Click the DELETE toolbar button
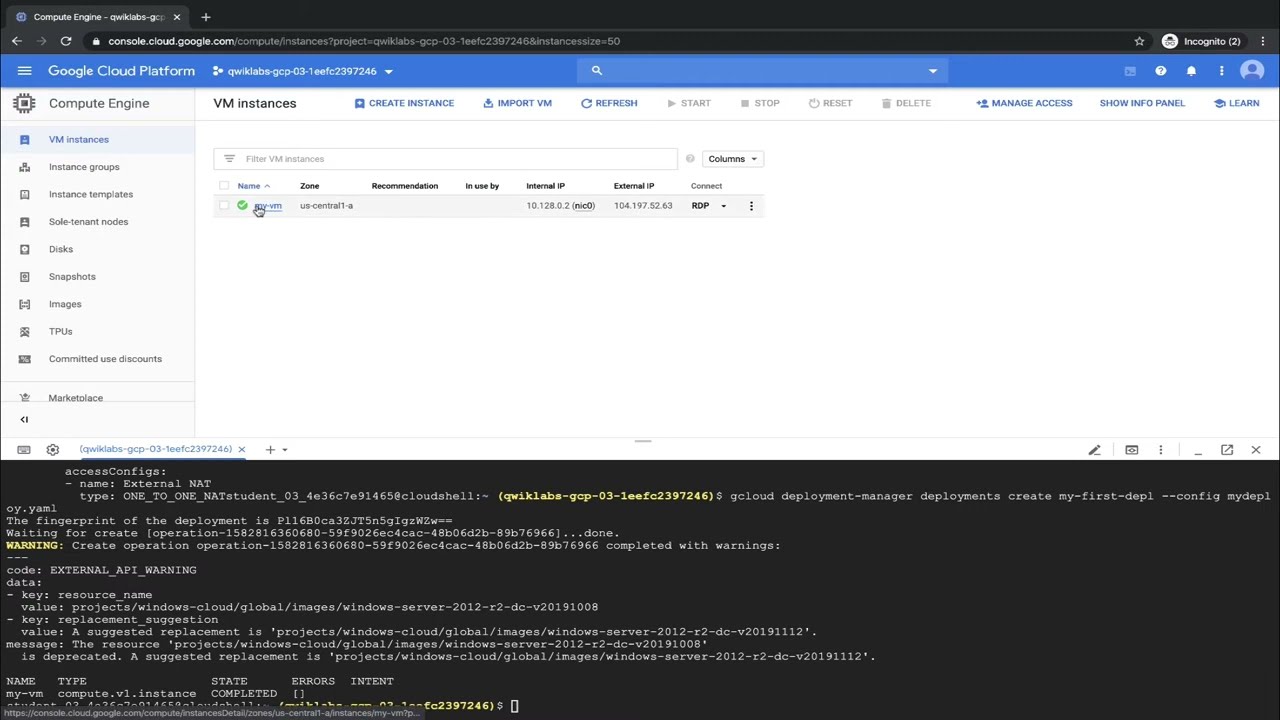Image resolution: width=1280 pixels, height=720 pixels. 906,103
